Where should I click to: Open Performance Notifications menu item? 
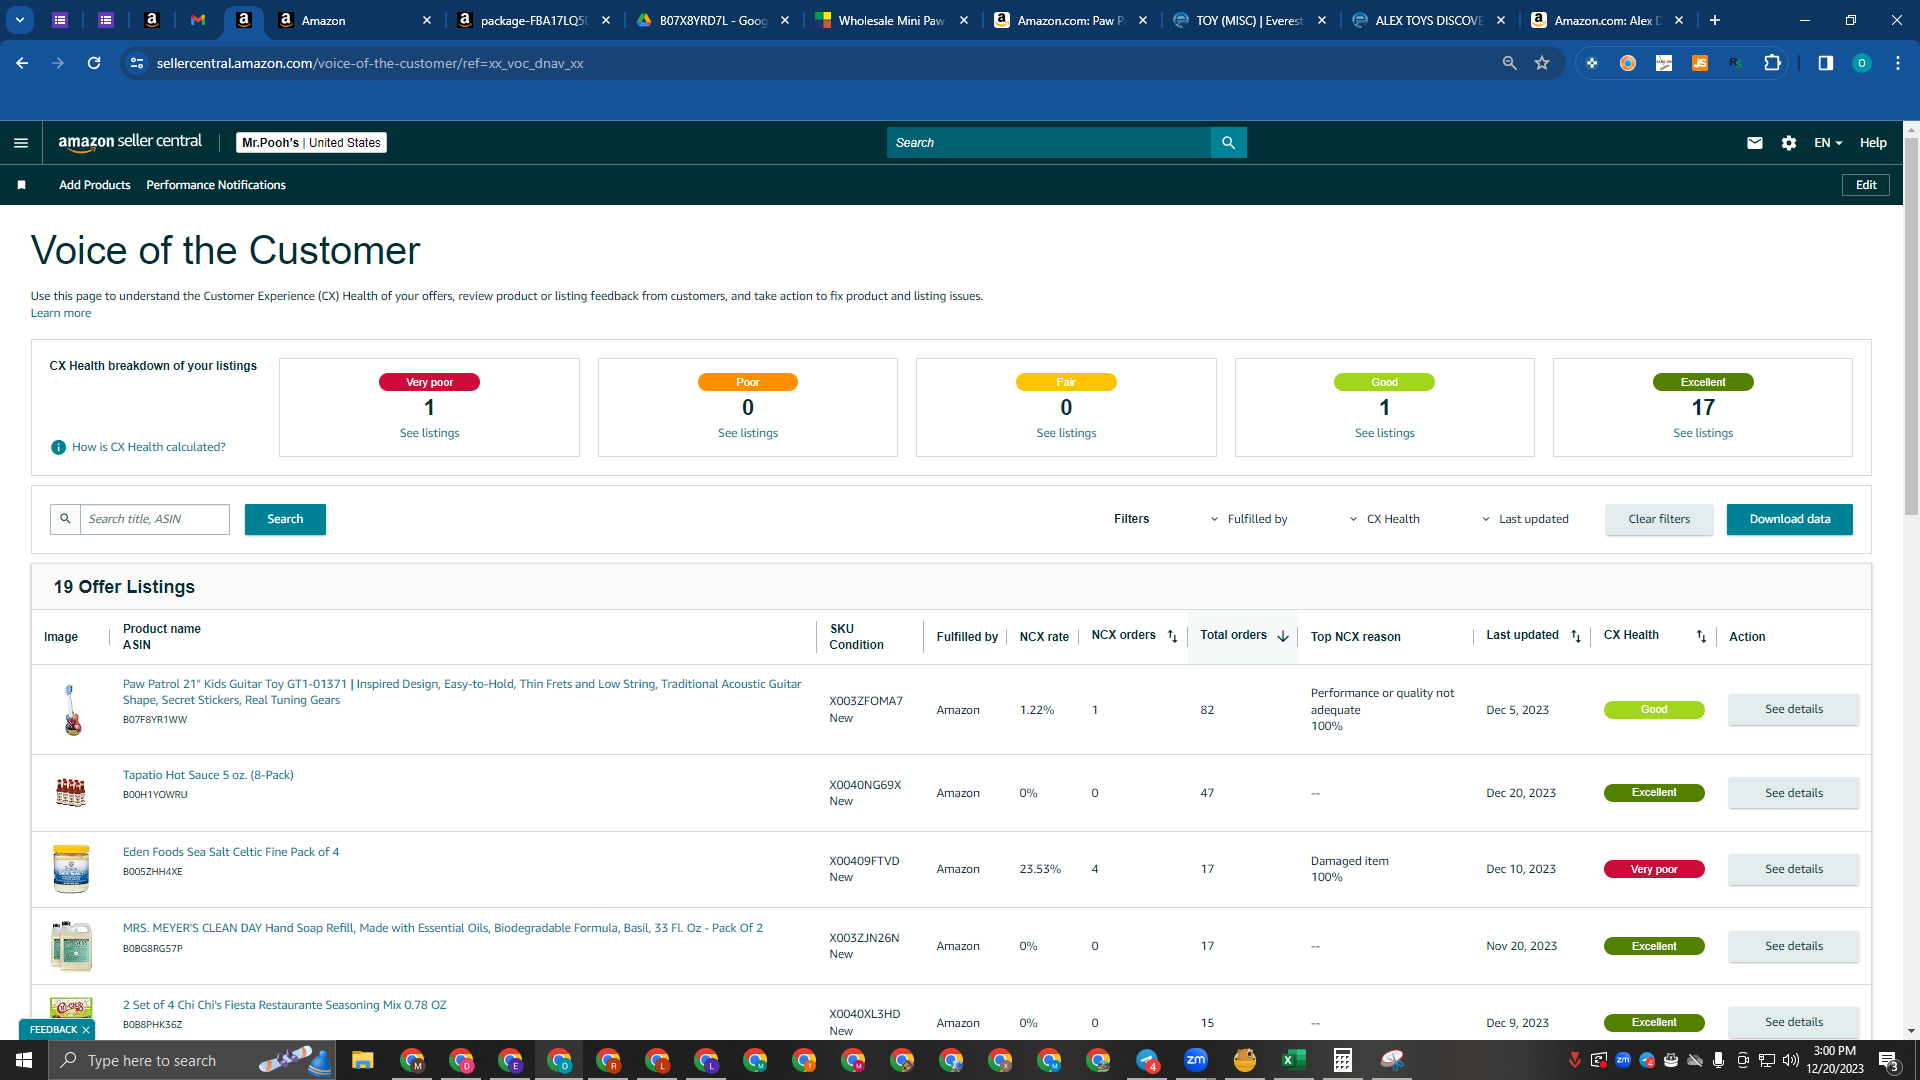tap(216, 185)
